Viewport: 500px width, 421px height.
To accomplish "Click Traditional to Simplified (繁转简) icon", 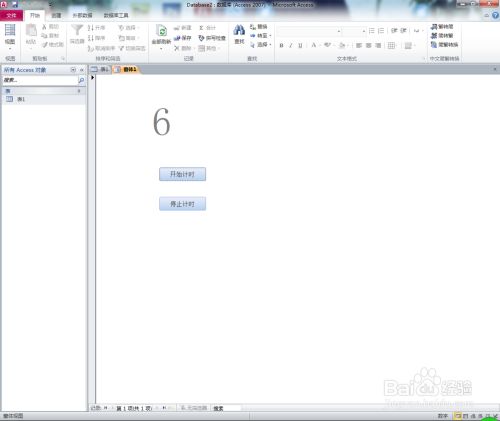I will (434, 27).
